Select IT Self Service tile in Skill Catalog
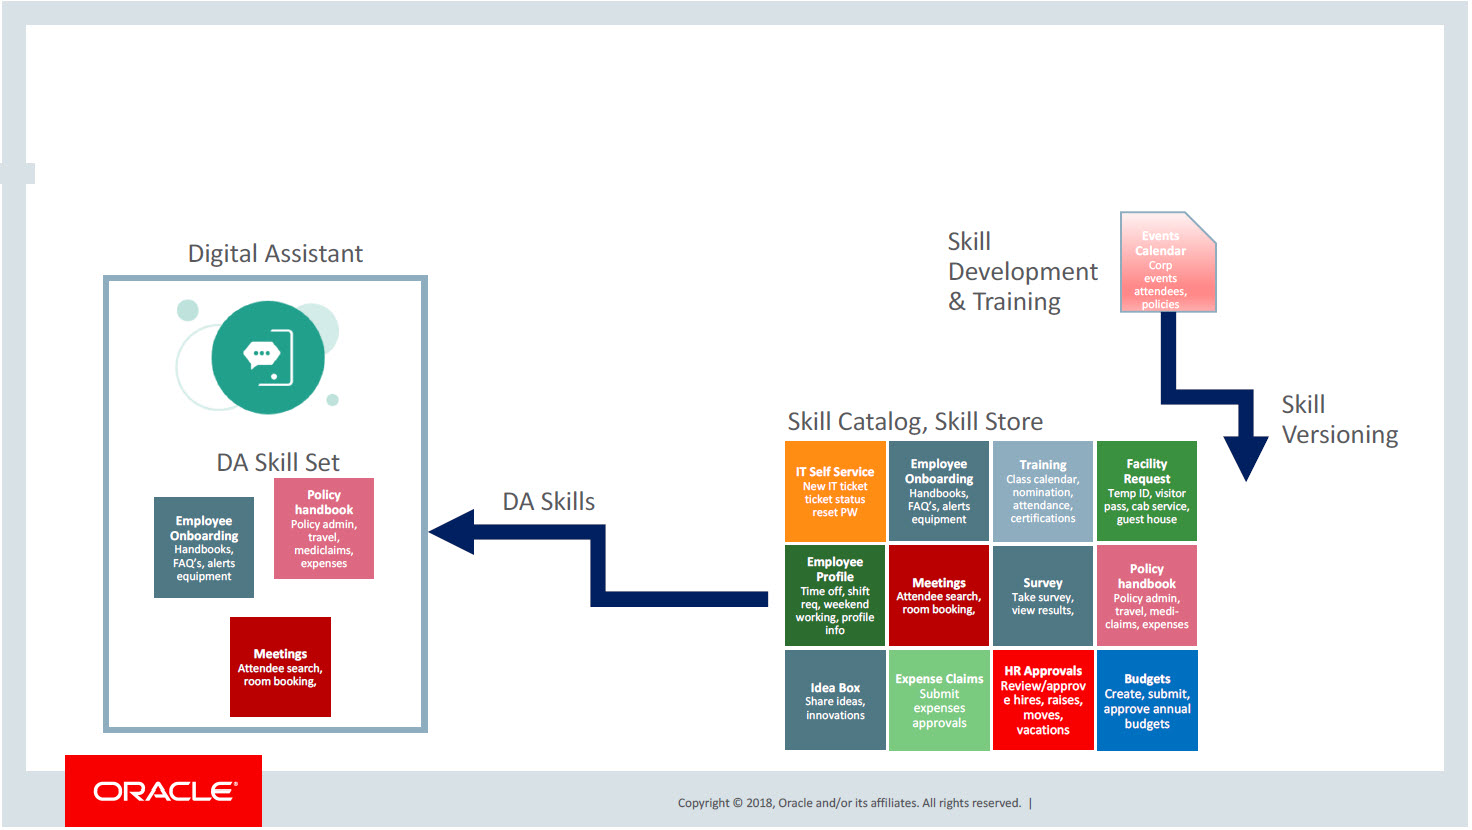The width and height of the screenshot is (1472, 830). pos(835,491)
